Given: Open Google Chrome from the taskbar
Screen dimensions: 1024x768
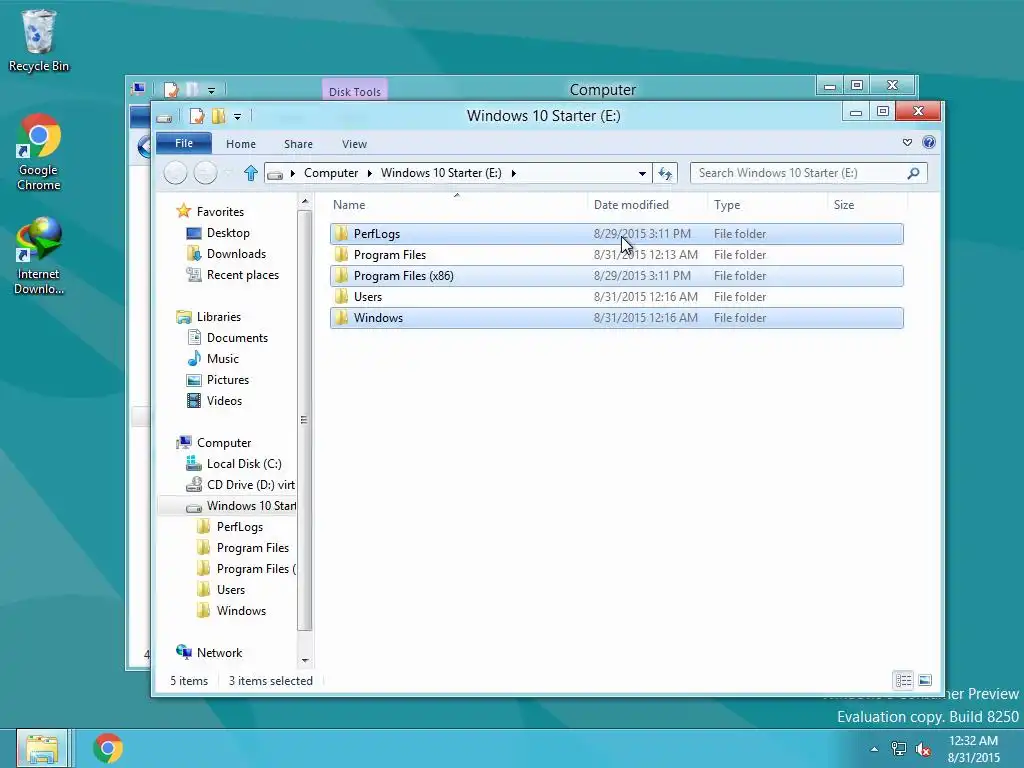Looking at the screenshot, I should pyautogui.click(x=108, y=748).
